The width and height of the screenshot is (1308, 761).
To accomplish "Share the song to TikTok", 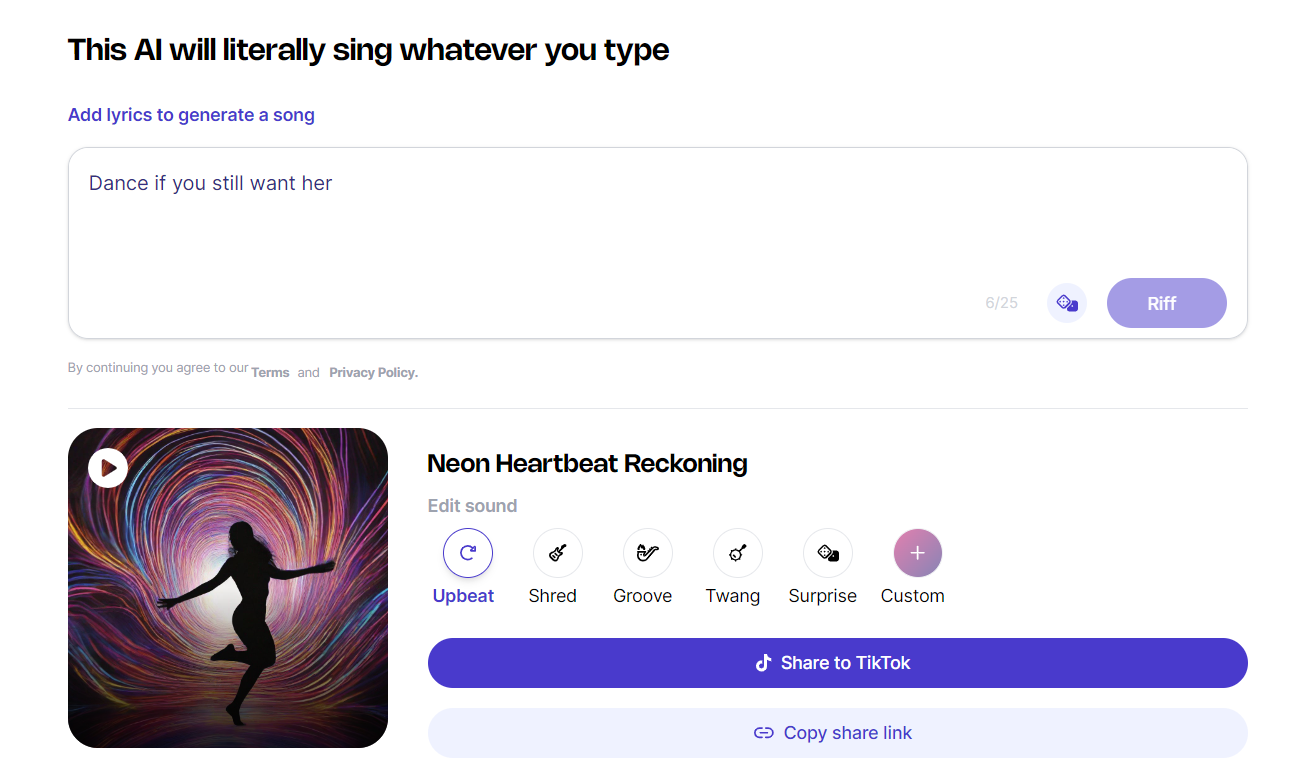I will click(837, 663).
